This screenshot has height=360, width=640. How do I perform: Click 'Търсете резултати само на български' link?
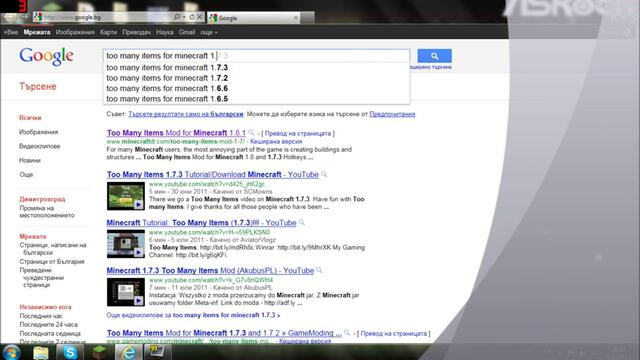pyautogui.click(x=186, y=114)
